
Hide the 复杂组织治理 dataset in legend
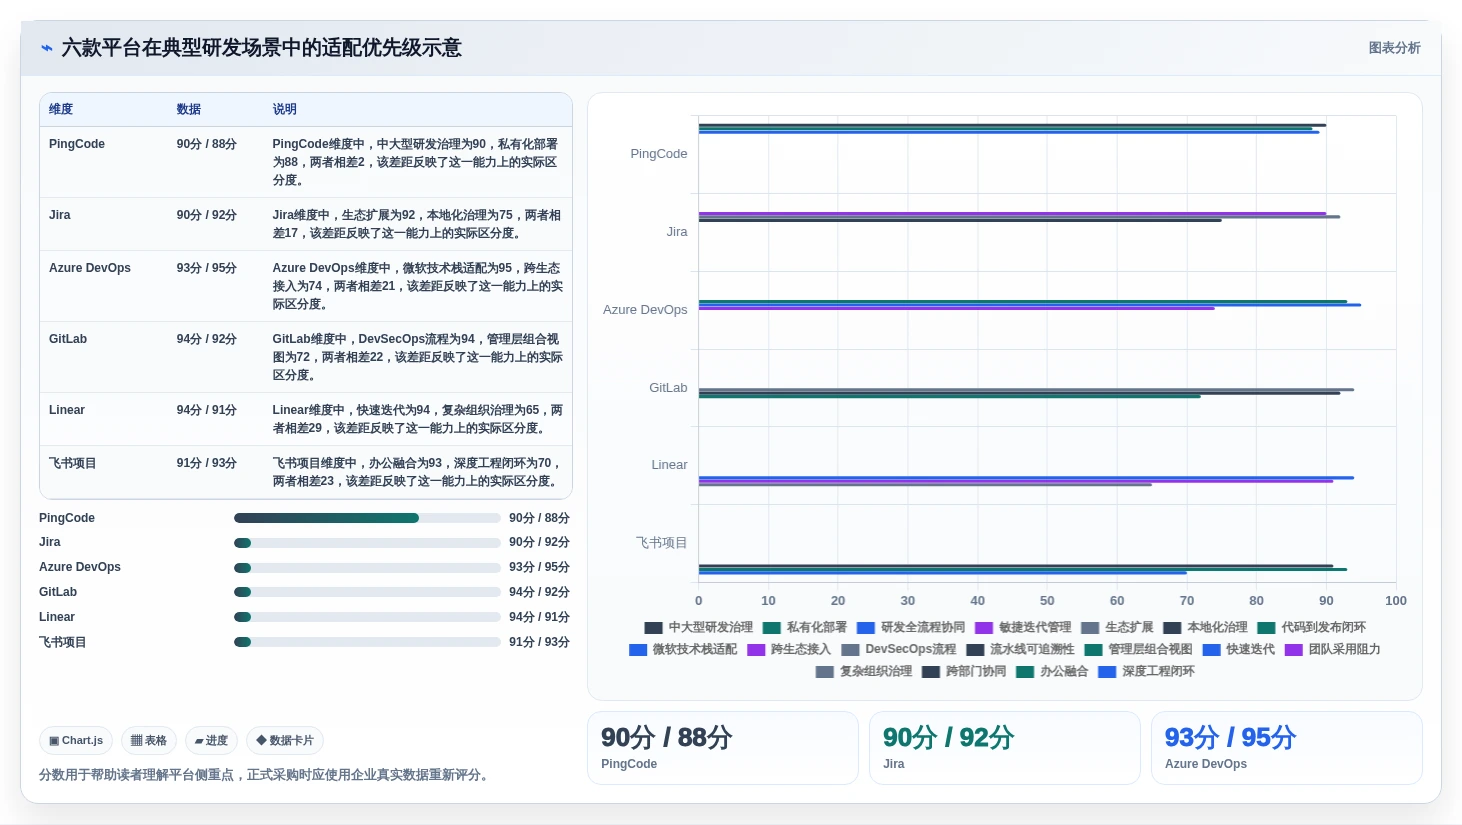pyautogui.click(x=864, y=672)
